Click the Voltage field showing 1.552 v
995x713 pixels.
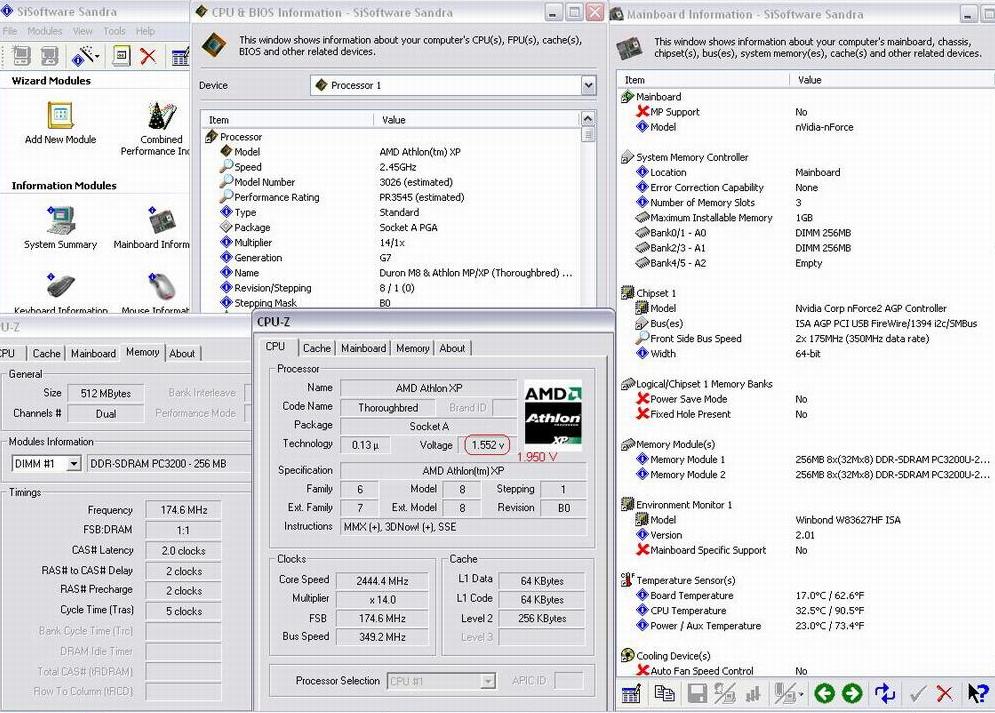pos(487,445)
